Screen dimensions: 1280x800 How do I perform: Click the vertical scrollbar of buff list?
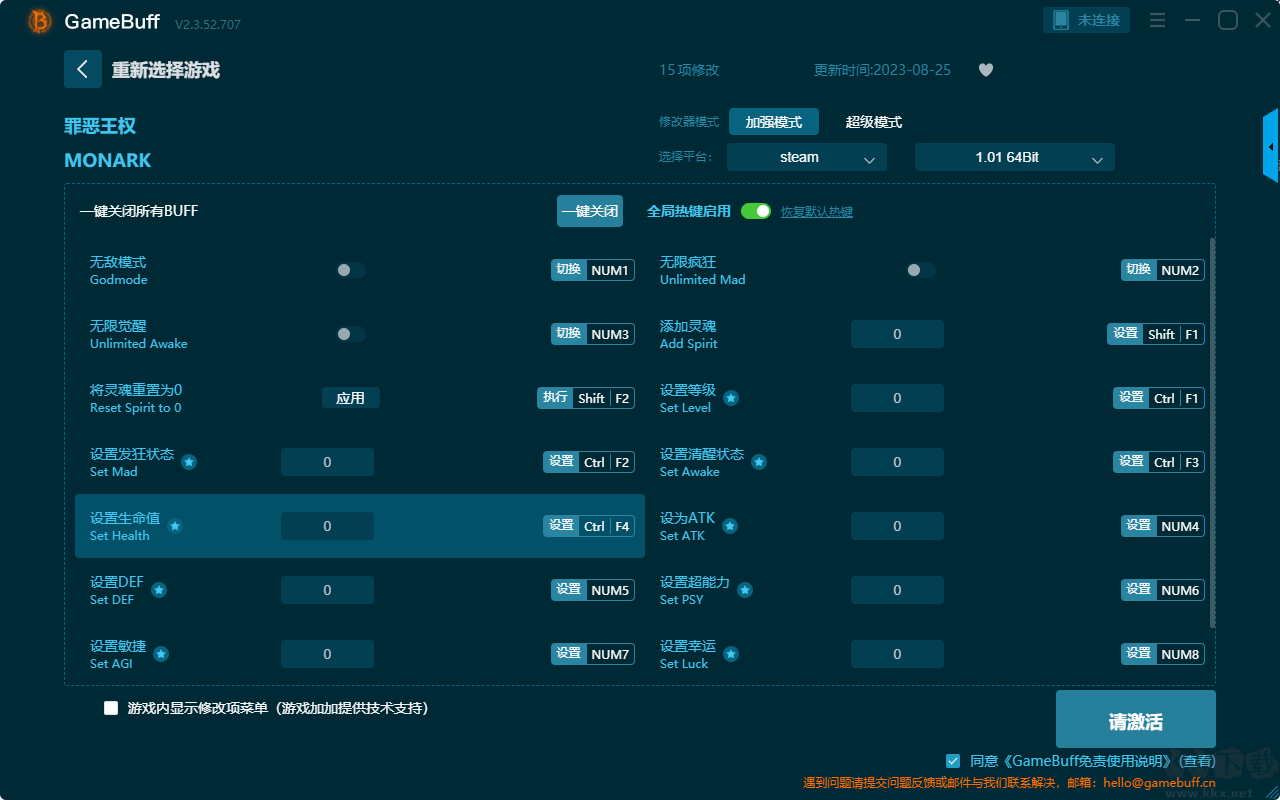[1213, 433]
